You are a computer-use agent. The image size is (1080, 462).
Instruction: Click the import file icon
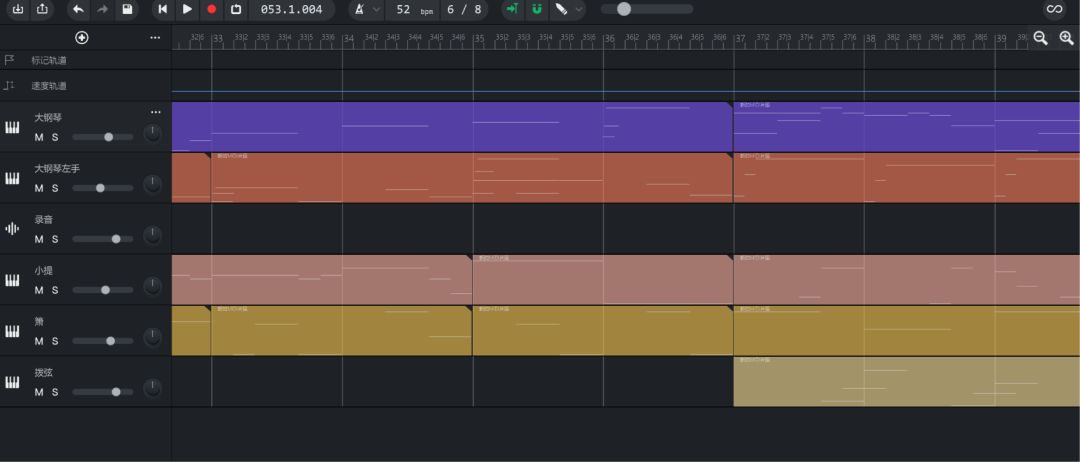tap(18, 9)
